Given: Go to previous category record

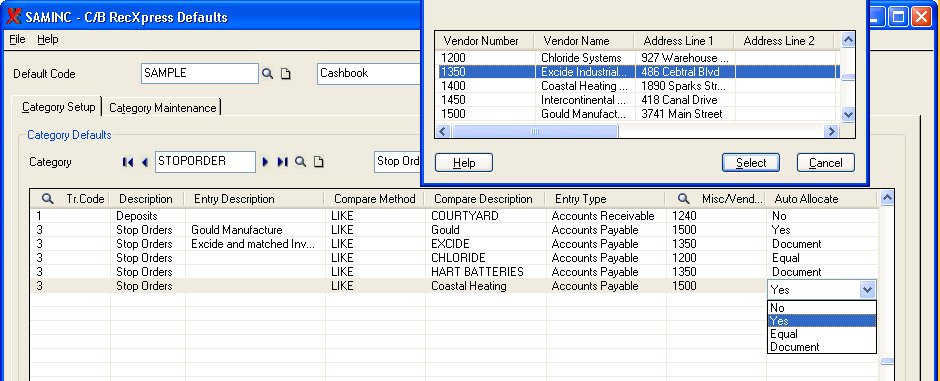Looking at the screenshot, I should click(144, 162).
